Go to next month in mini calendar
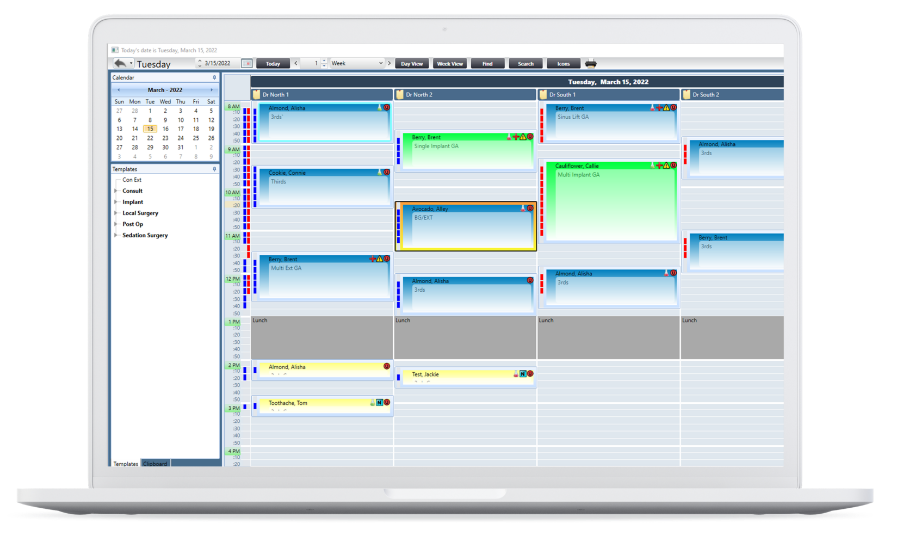 (211, 90)
